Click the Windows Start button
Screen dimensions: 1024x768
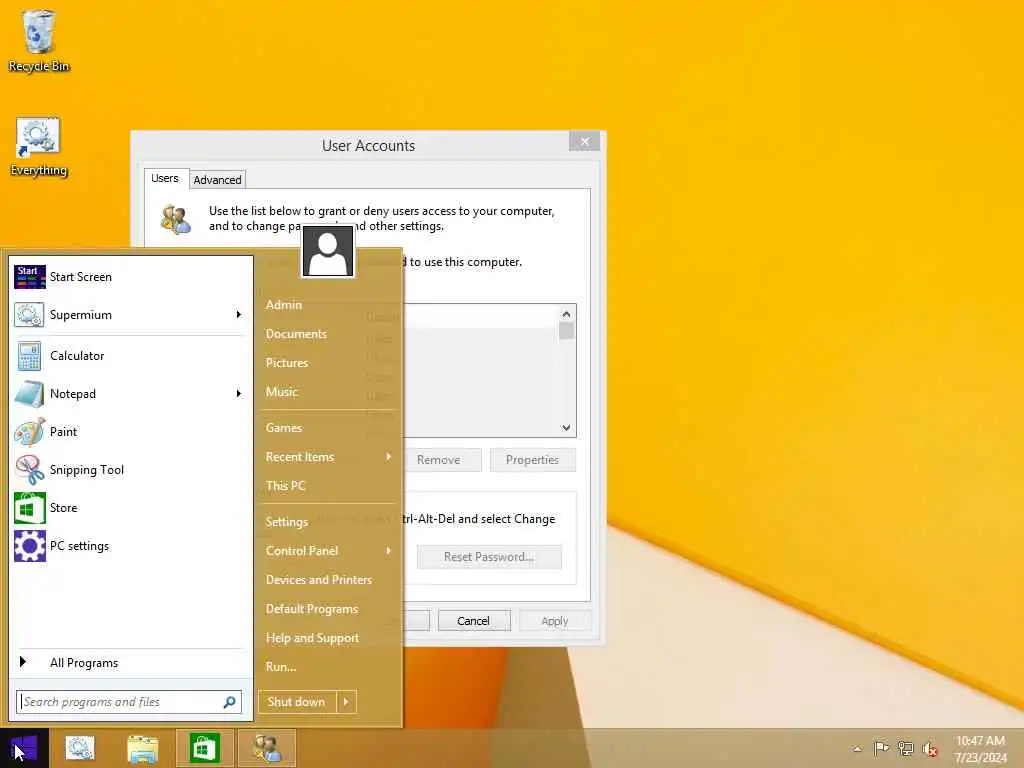click(24, 748)
